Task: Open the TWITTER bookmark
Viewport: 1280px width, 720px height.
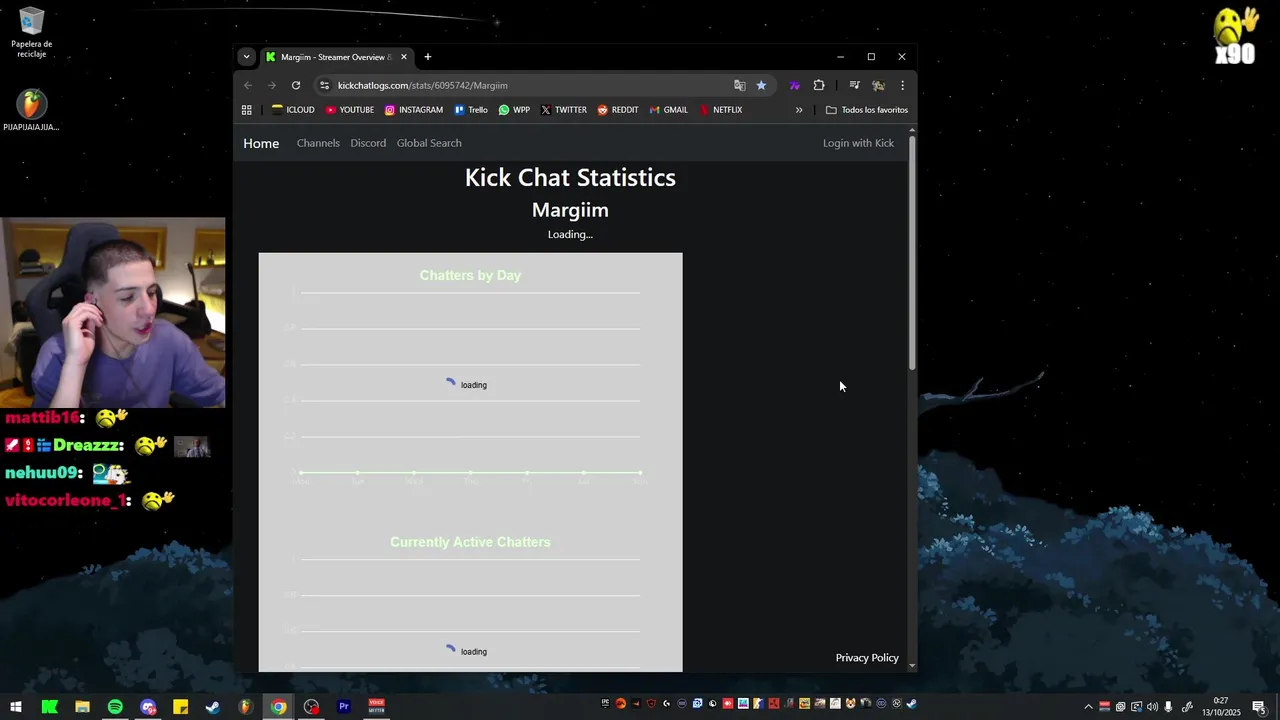Action: point(564,110)
